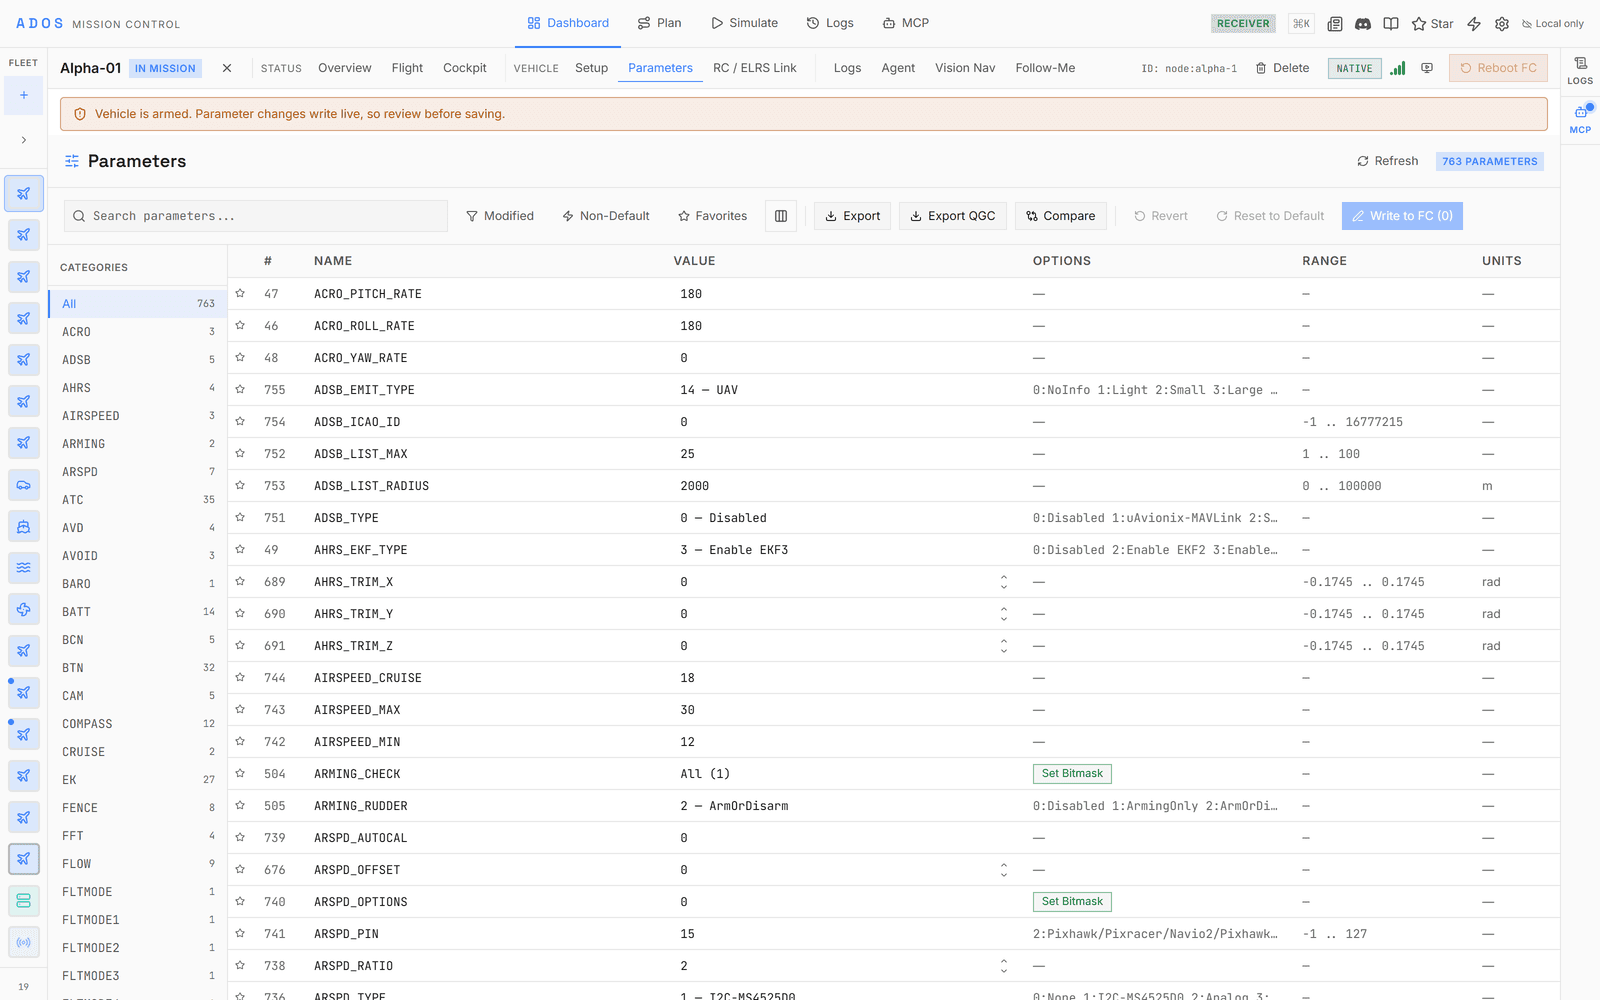Toggle the Modified filter
Screen dimensions: 1600x1000
(500, 216)
